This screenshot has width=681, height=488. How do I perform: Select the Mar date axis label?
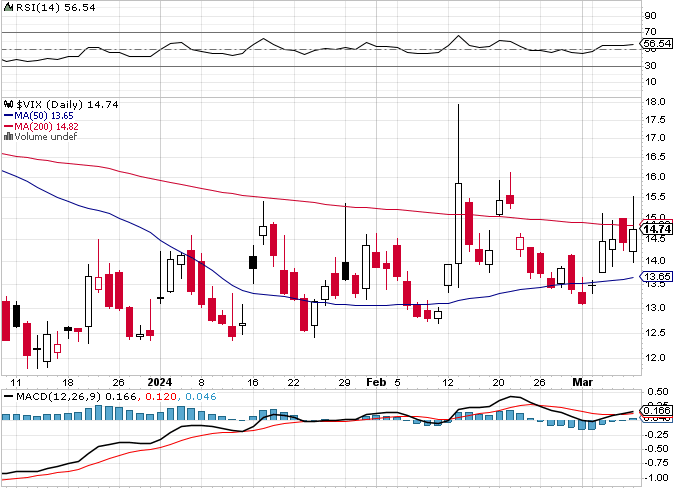[582, 382]
